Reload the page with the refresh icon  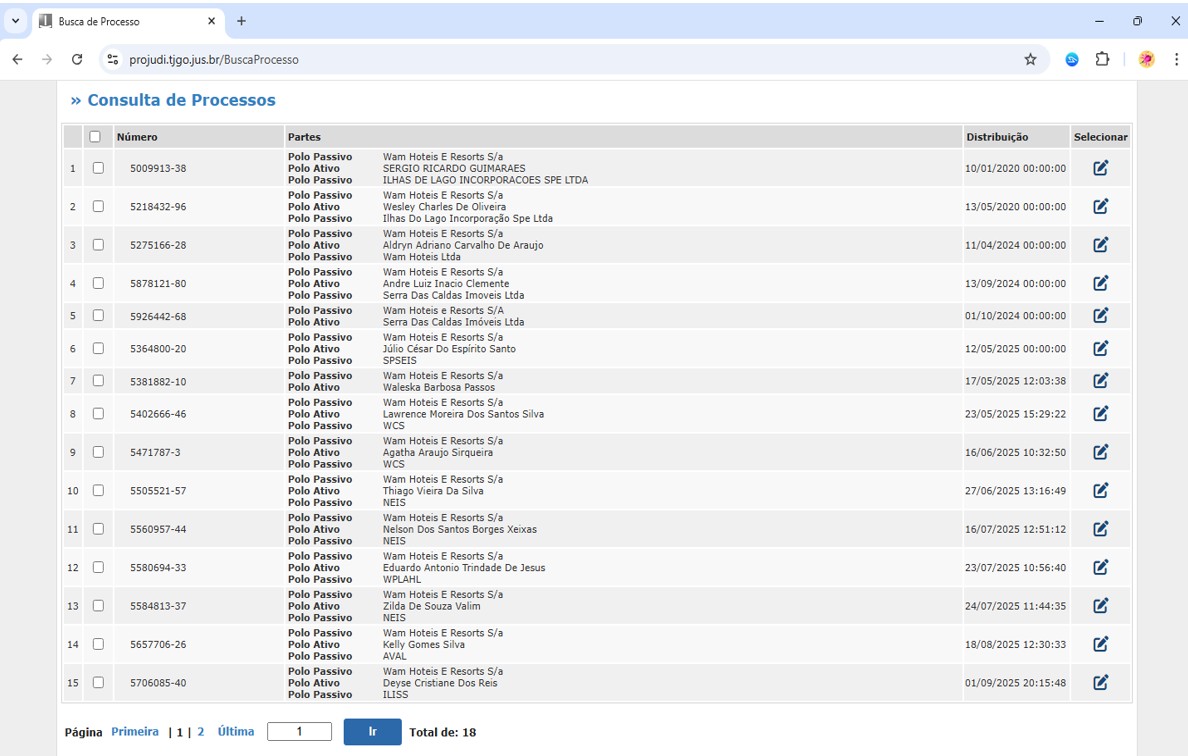(77, 60)
